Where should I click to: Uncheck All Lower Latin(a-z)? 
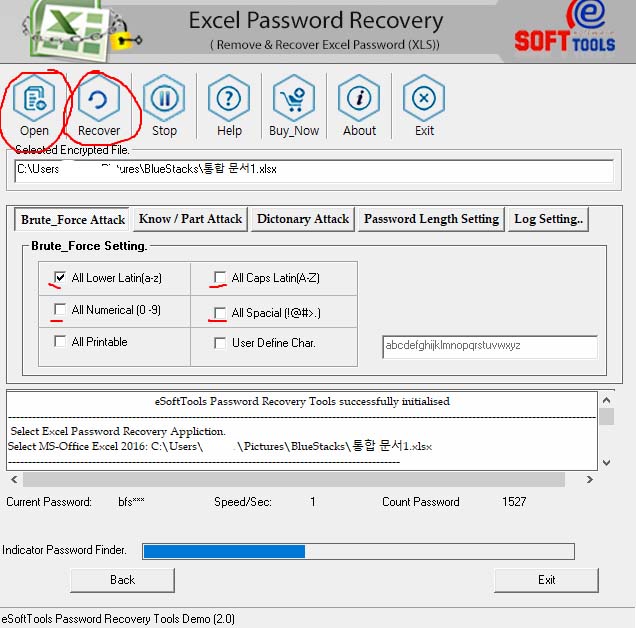tap(60, 277)
